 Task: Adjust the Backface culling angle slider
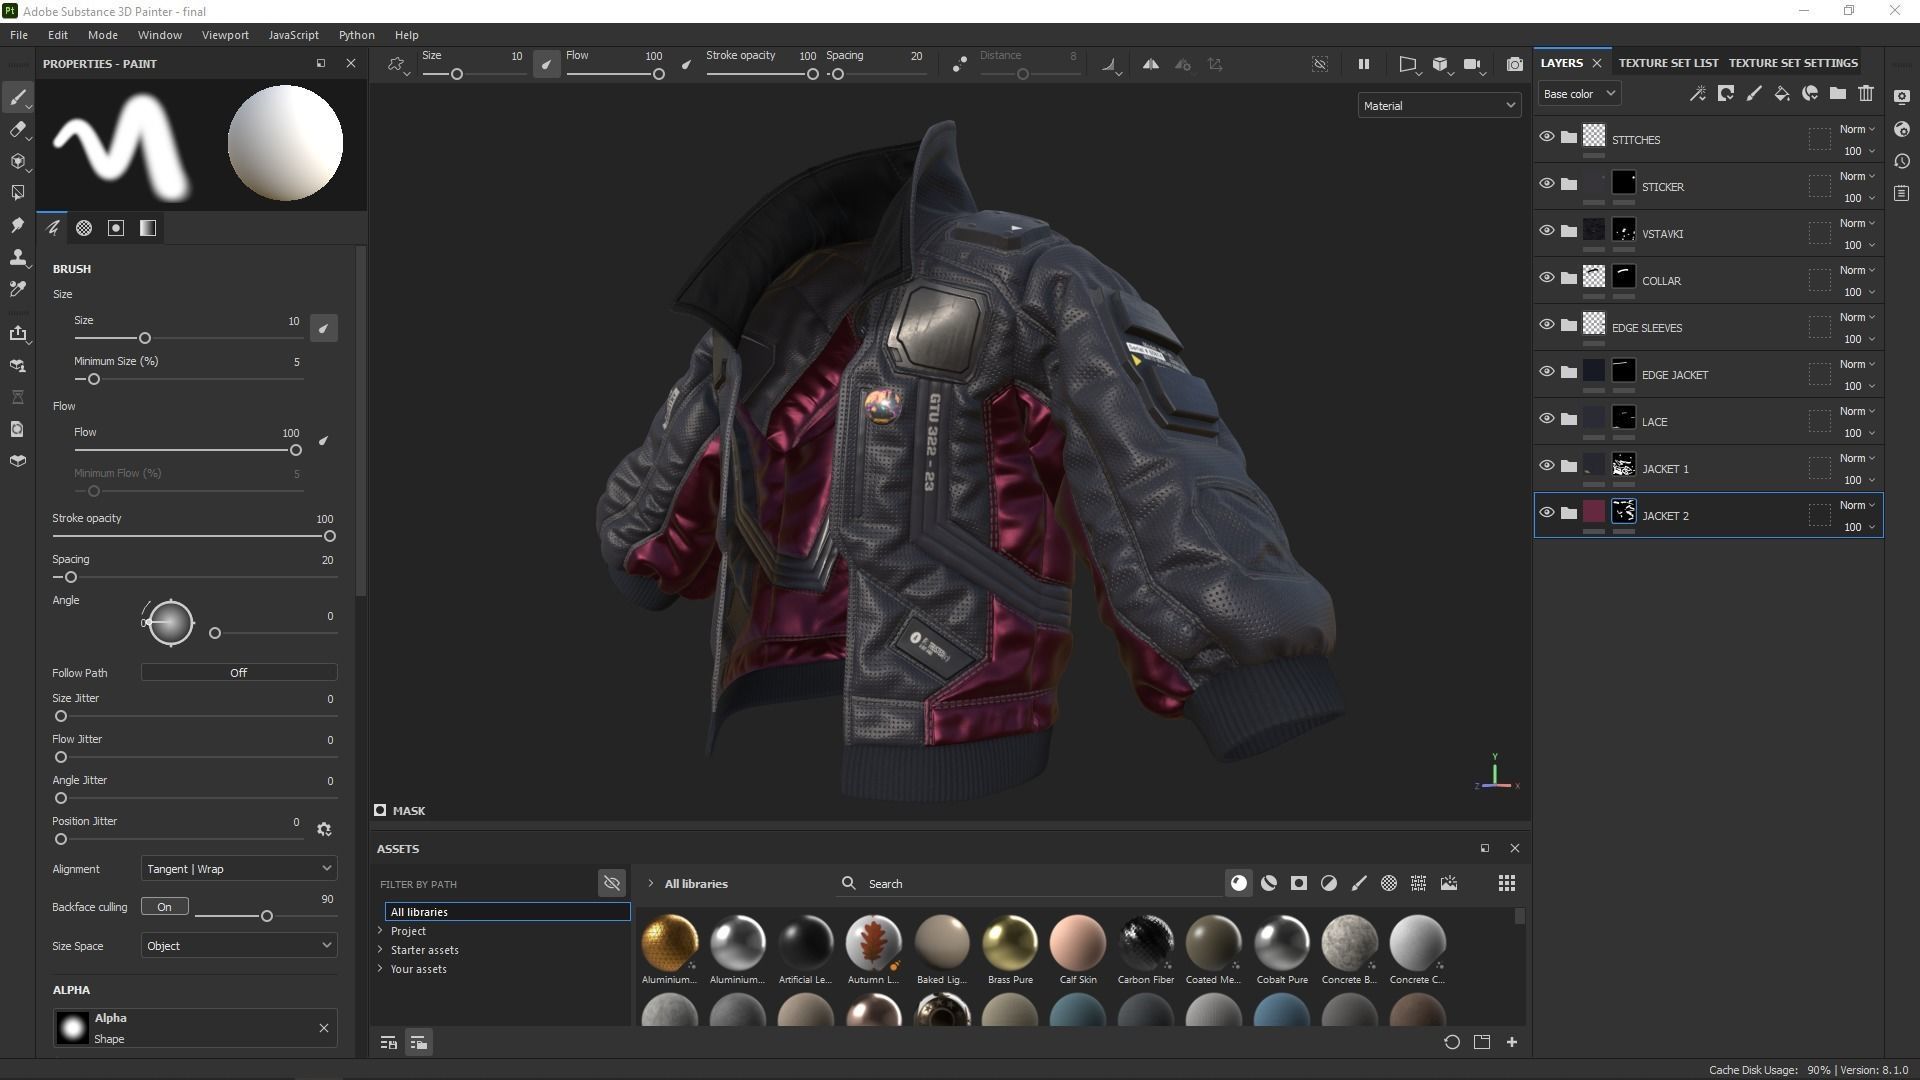click(265, 916)
